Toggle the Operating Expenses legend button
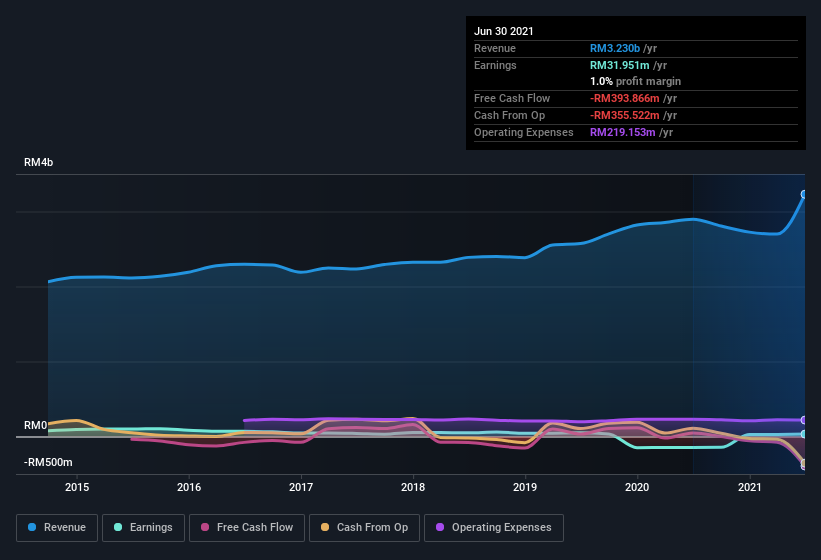 (x=494, y=528)
